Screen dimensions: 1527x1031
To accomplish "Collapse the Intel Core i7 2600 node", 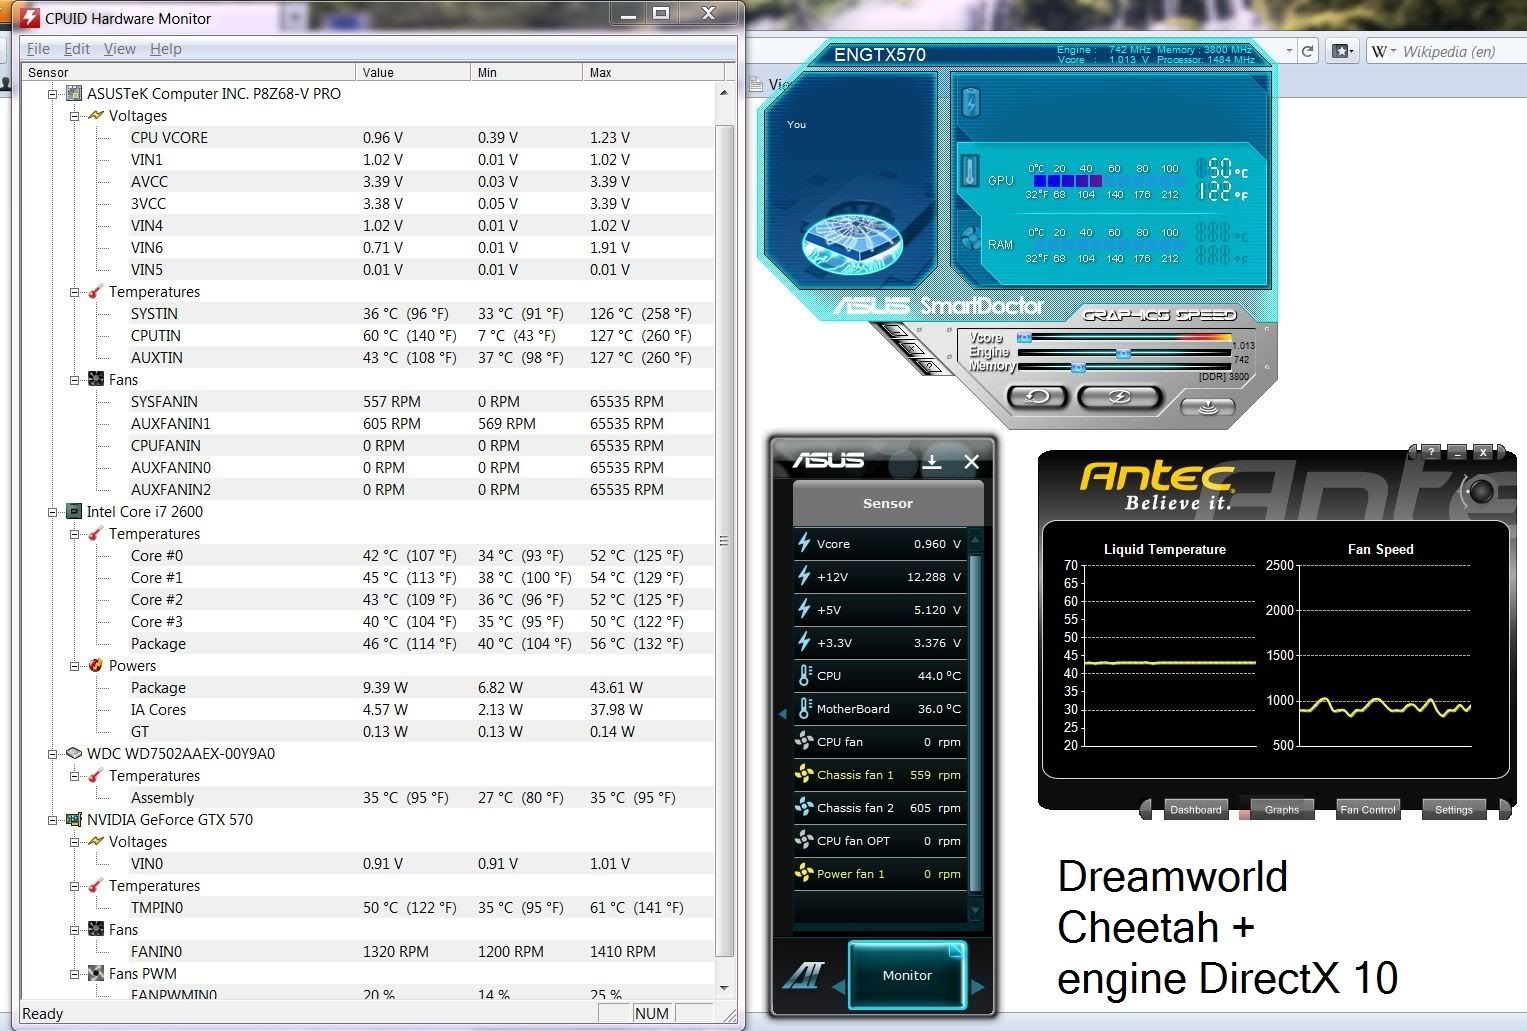I will point(52,512).
